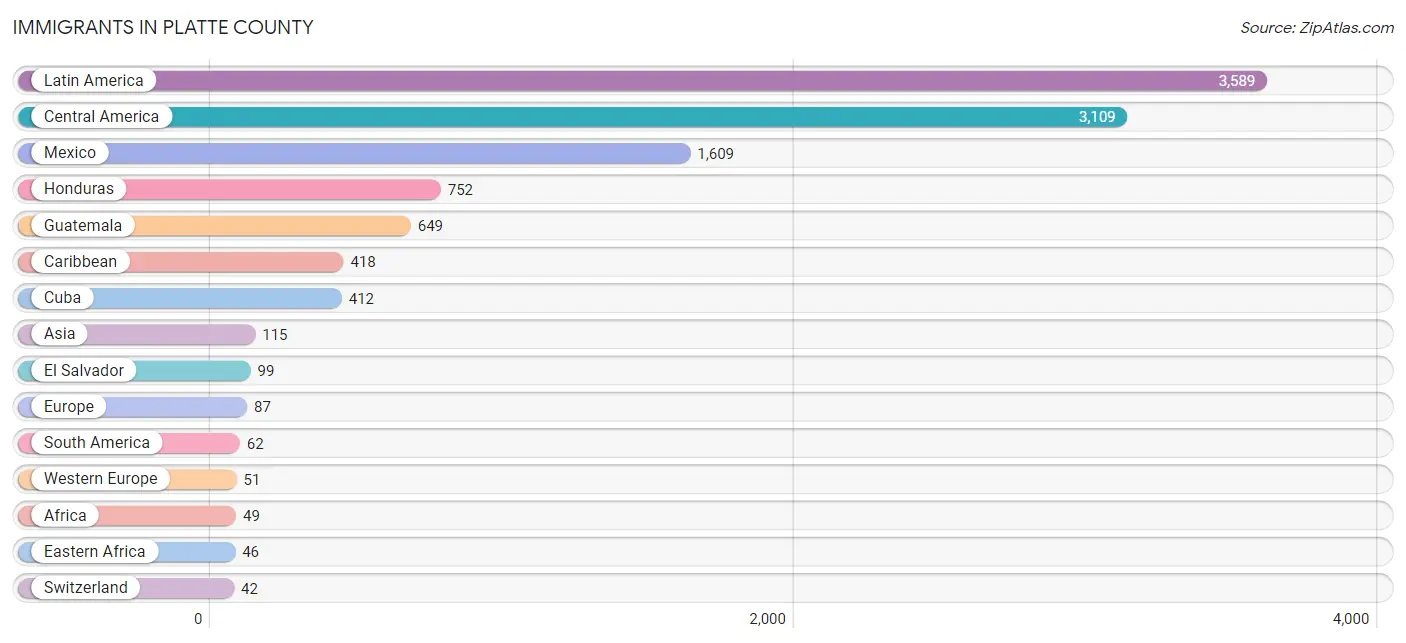This screenshot has height=643, width=1406.
Task: Select the Mexico label
Action: click(70, 153)
